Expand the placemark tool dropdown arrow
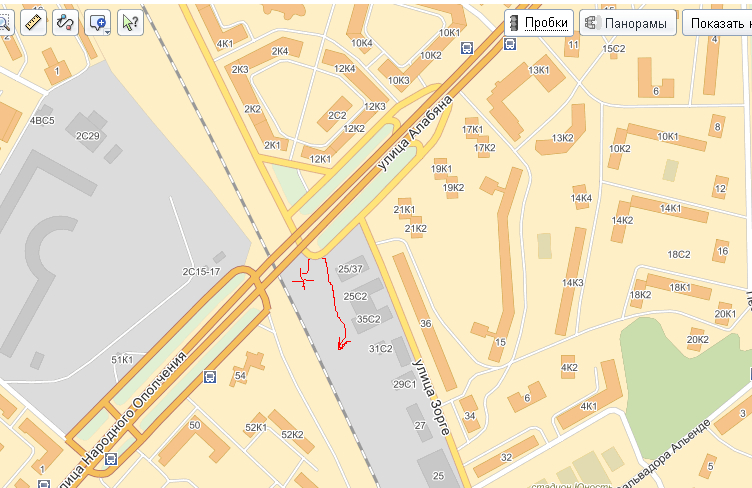This screenshot has height=488, width=752. (x=107, y=32)
